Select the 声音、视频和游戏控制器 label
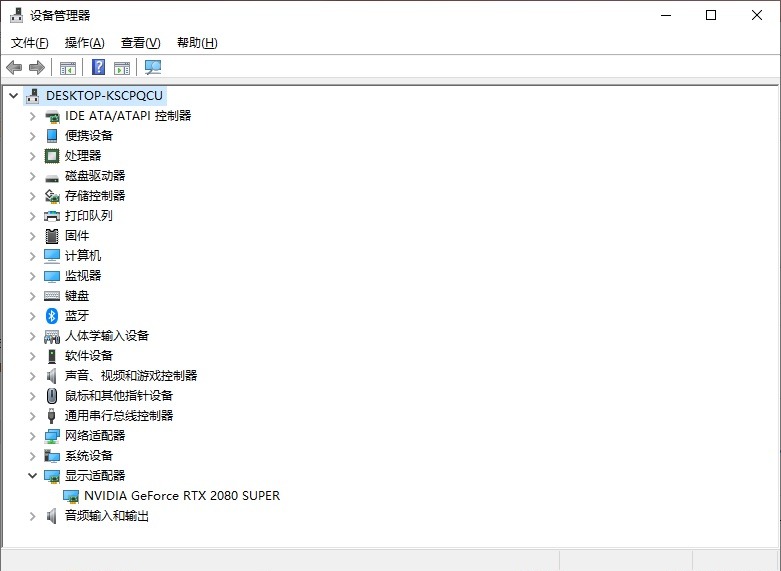781x571 pixels. click(131, 376)
